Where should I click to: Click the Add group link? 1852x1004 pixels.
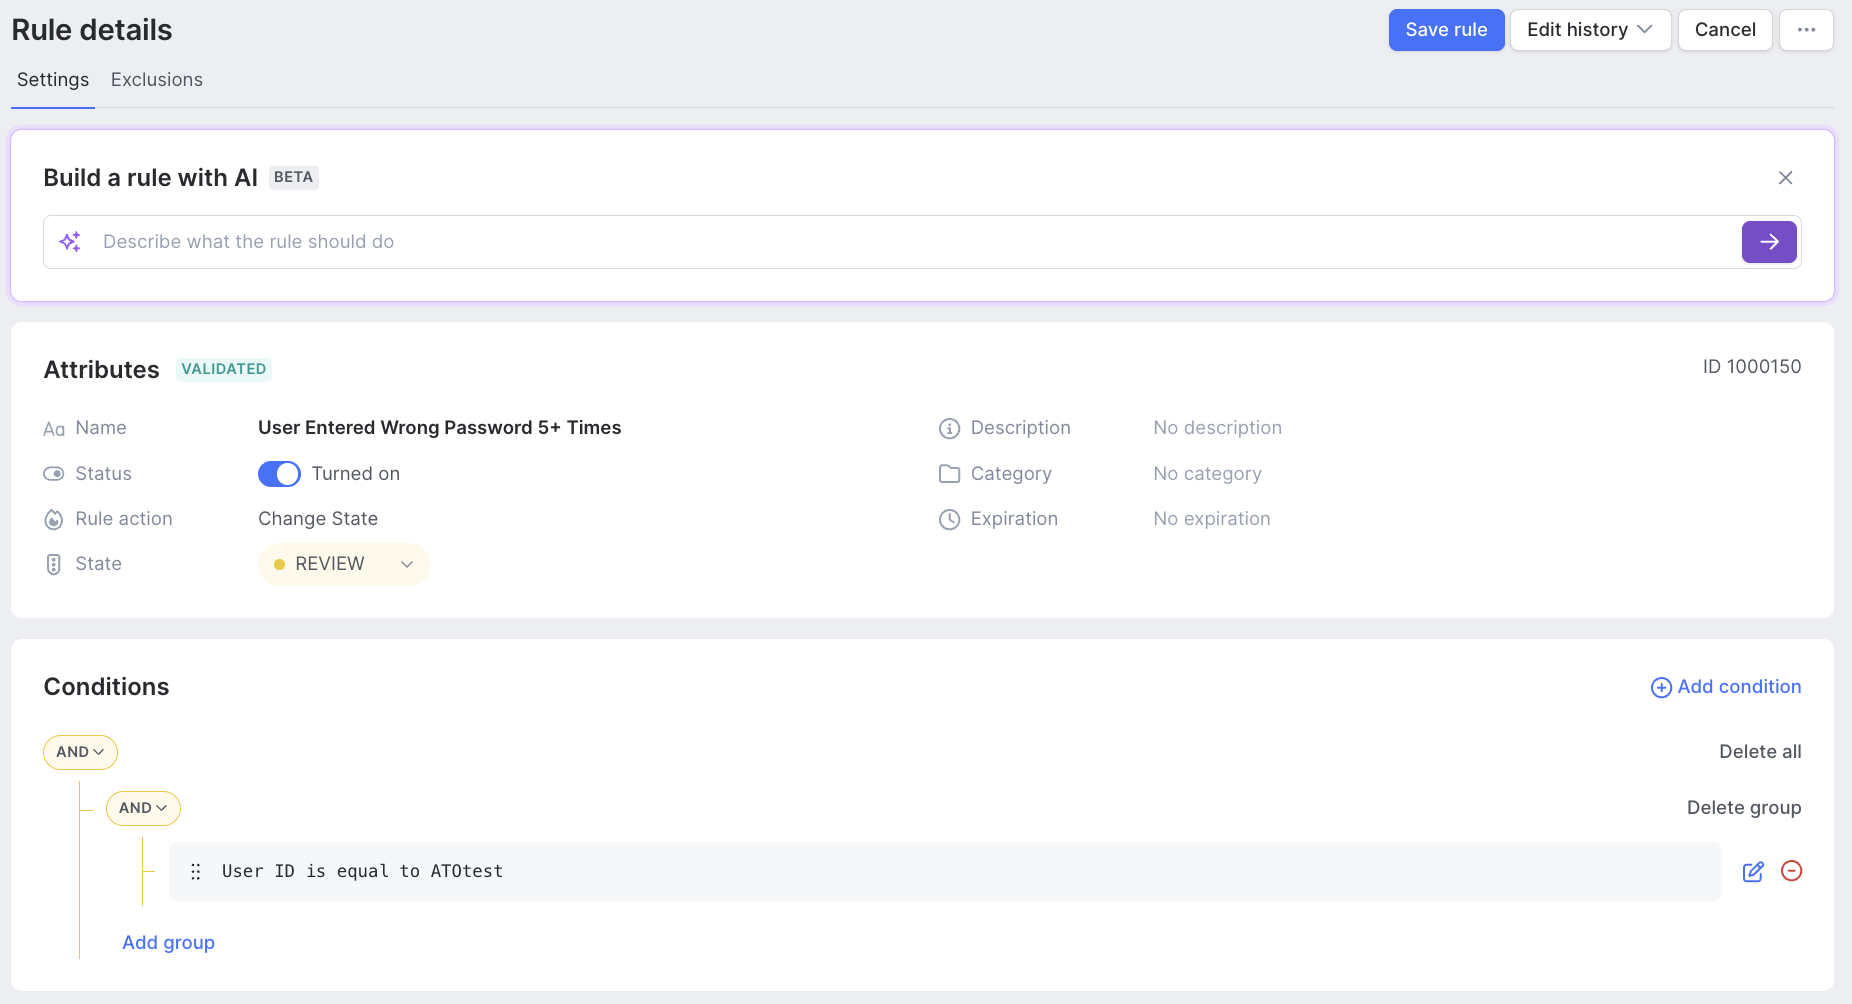(x=168, y=942)
